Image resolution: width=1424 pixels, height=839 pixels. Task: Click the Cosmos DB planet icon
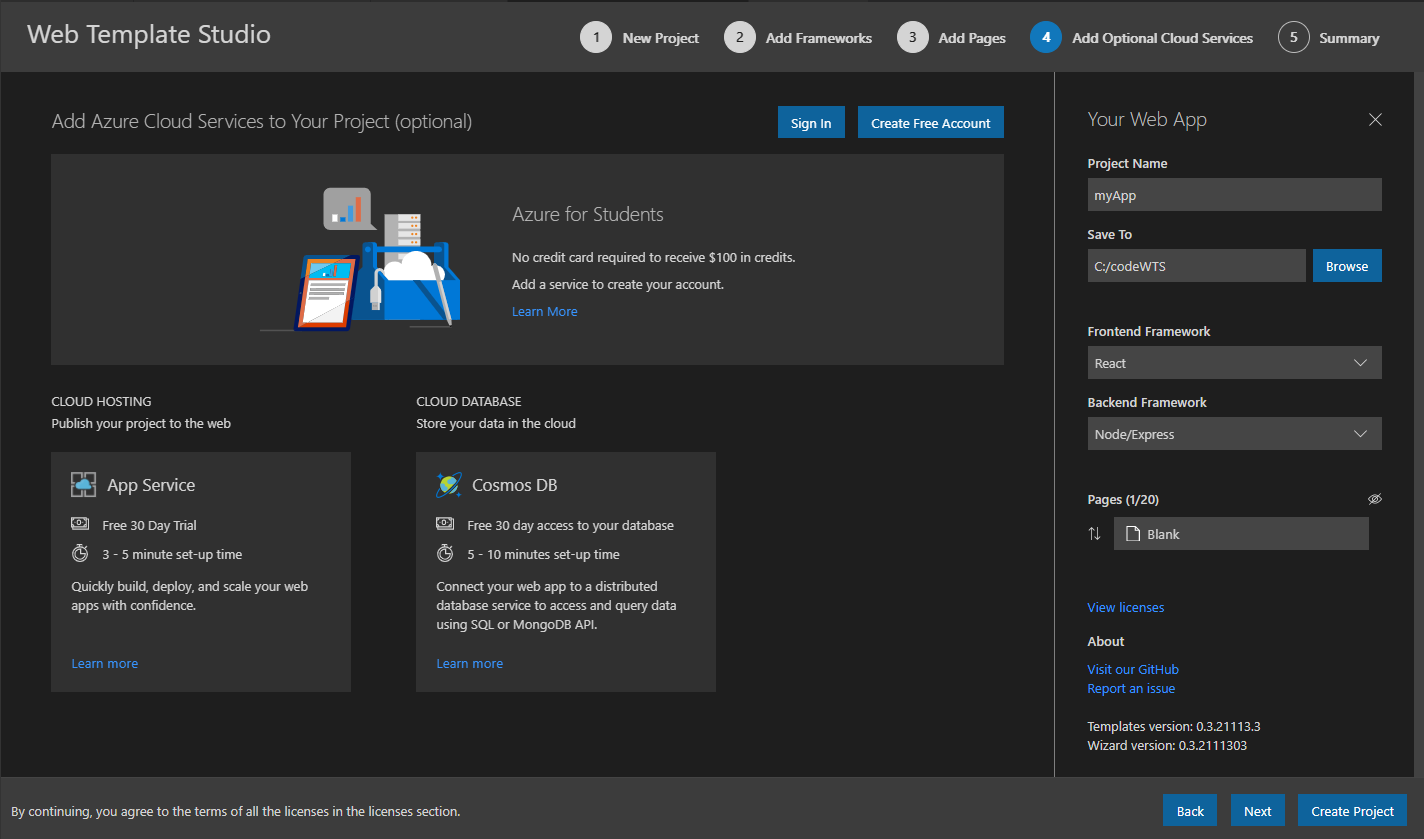click(449, 485)
